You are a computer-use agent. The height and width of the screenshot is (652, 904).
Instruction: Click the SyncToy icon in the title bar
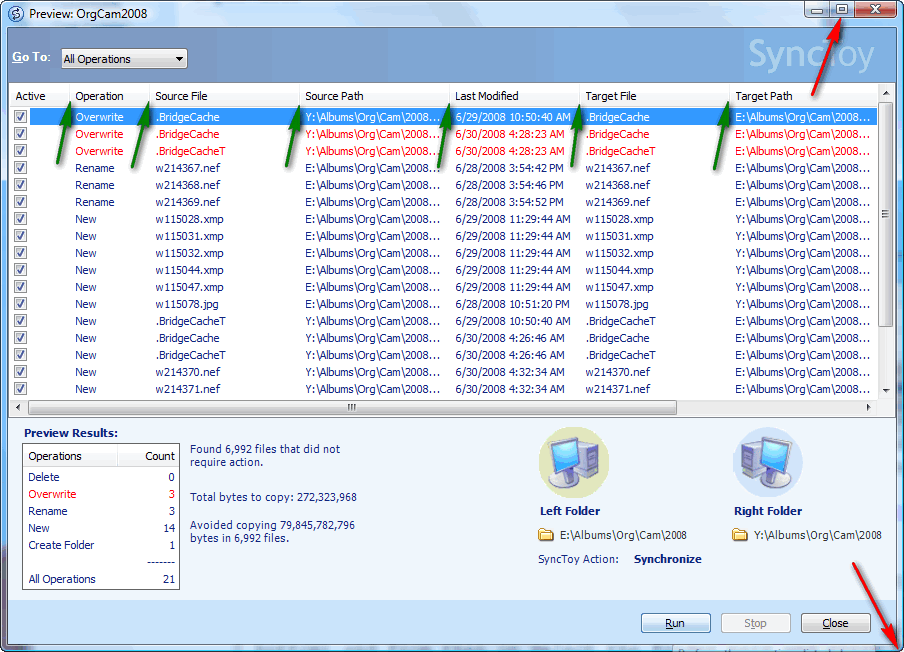[16, 13]
